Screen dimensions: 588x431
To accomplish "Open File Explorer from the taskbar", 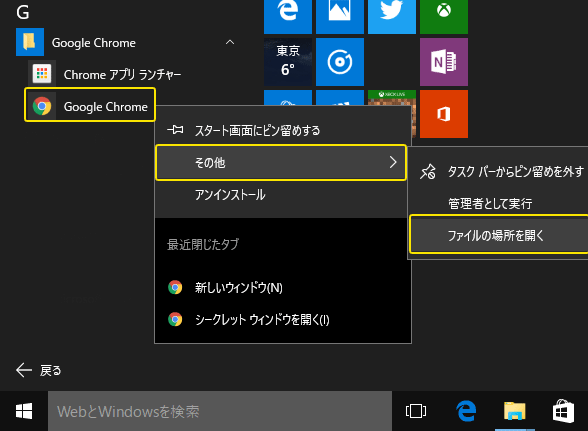I will [514, 411].
